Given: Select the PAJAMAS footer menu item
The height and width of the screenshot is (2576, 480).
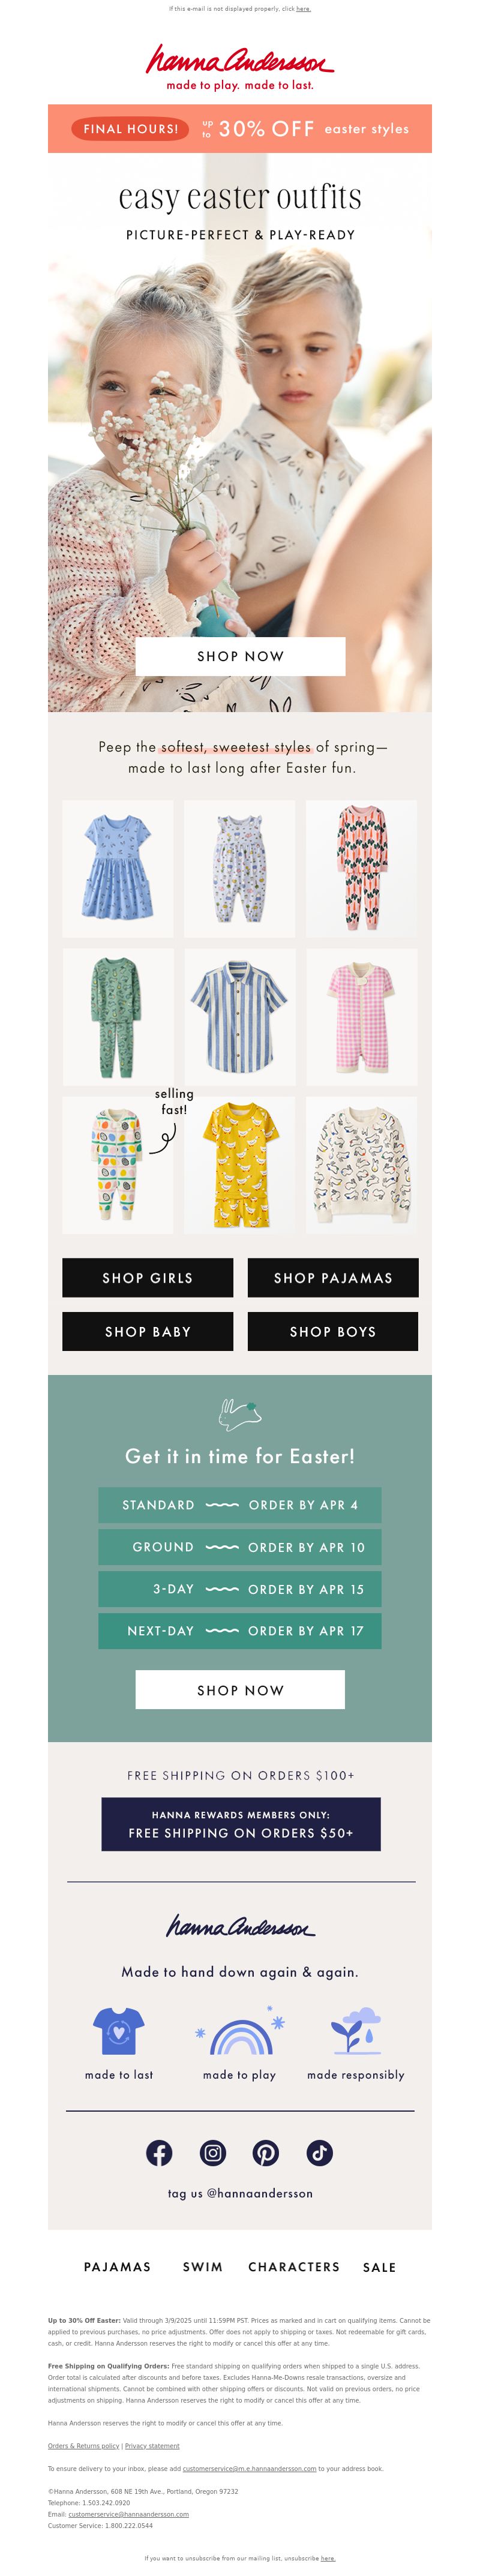Looking at the screenshot, I should point(117,2267).
